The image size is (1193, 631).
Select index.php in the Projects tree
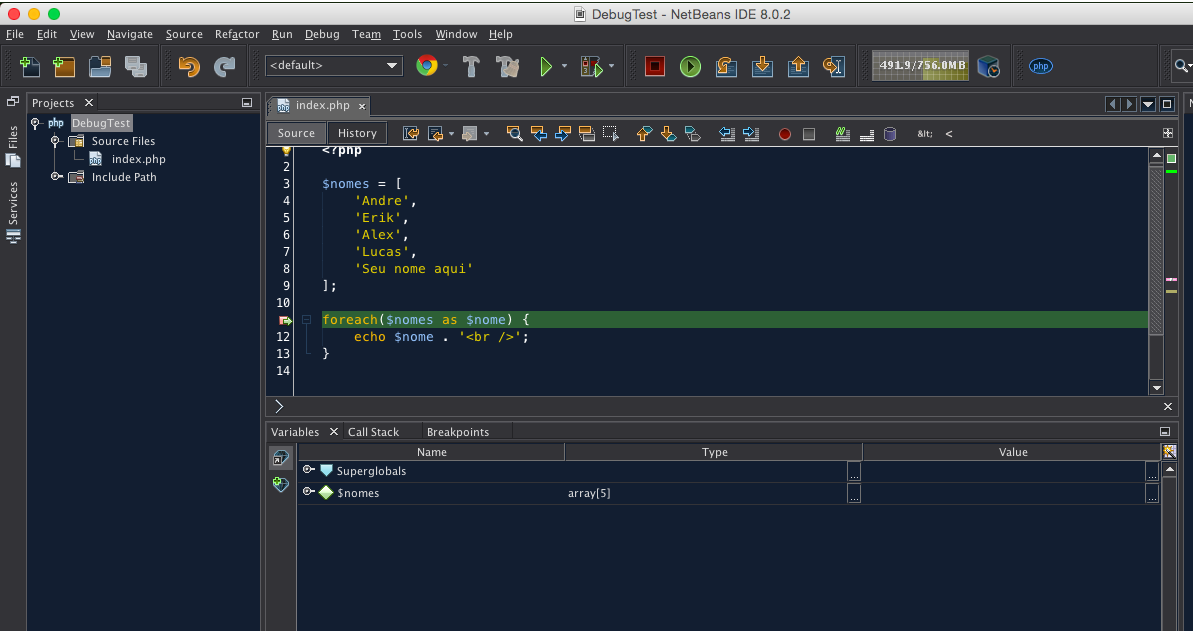click(x=138, y=159)
